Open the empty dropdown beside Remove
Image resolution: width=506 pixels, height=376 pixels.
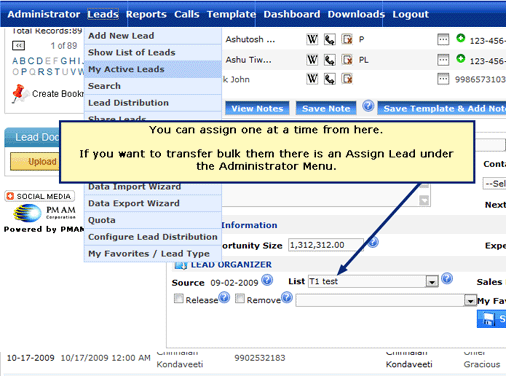386,300
